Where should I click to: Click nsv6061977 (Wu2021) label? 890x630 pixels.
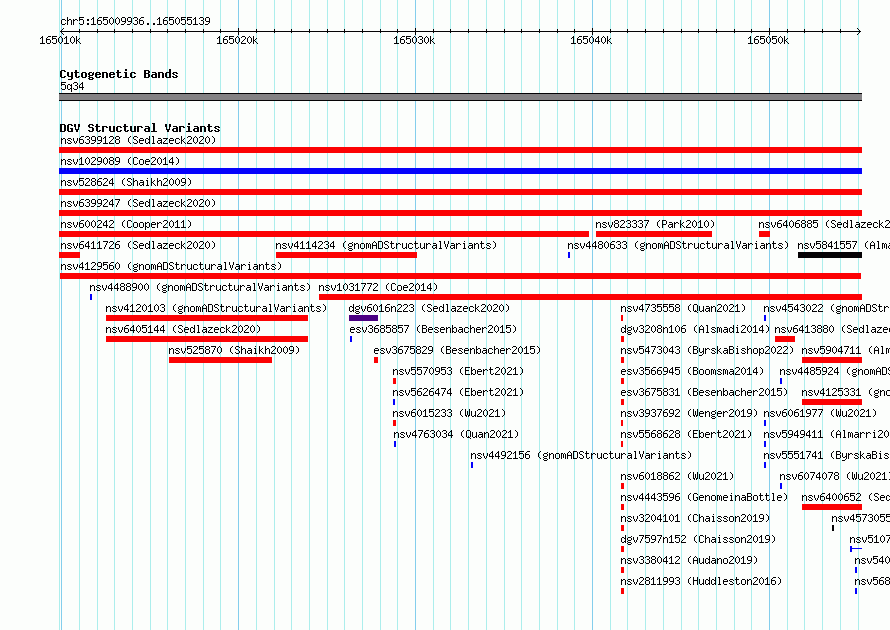point(820,413)
